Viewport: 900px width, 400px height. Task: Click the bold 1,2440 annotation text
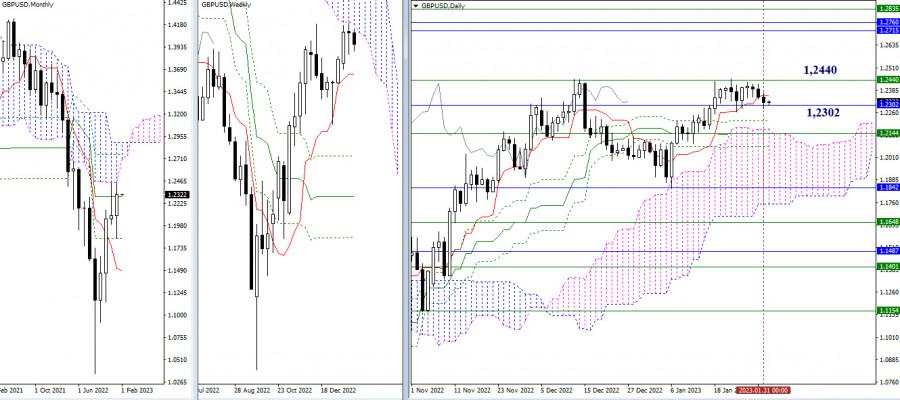pyautogui.click(x=820, y=71)
